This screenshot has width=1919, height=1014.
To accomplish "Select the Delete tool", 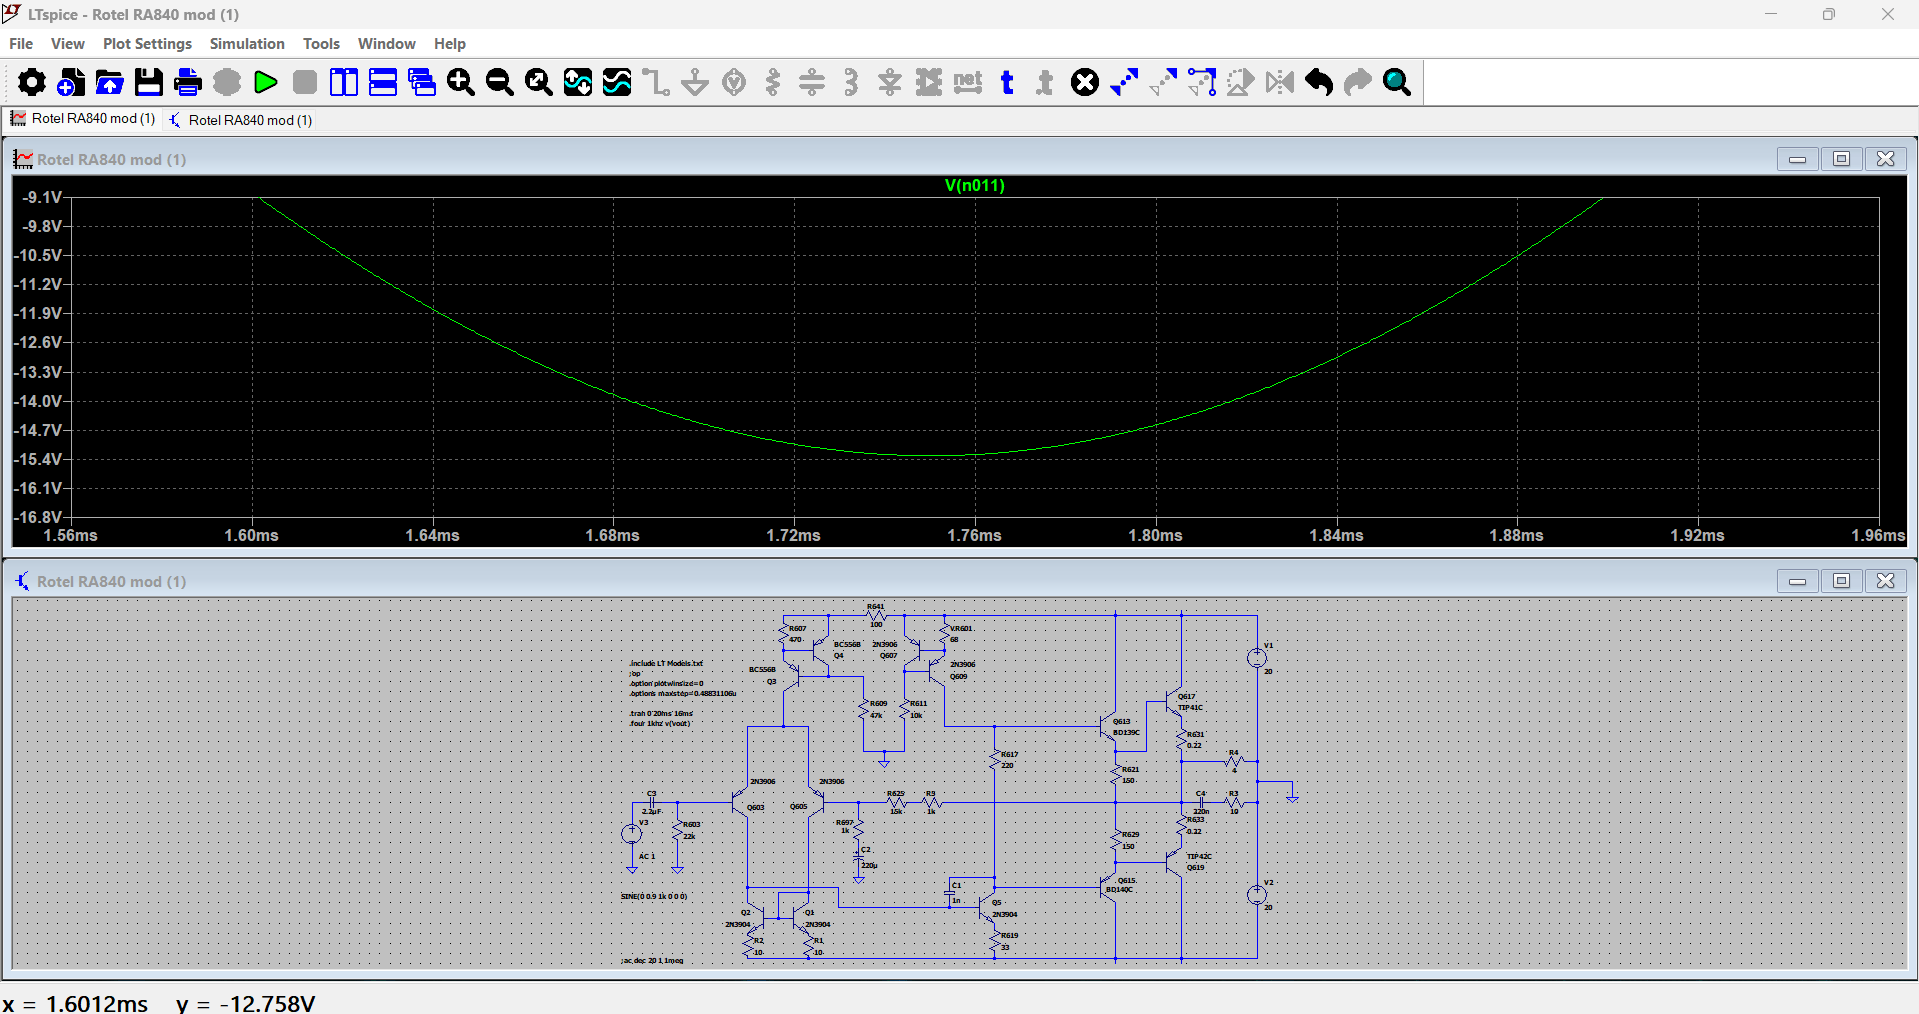I will tap(1084, 82).
